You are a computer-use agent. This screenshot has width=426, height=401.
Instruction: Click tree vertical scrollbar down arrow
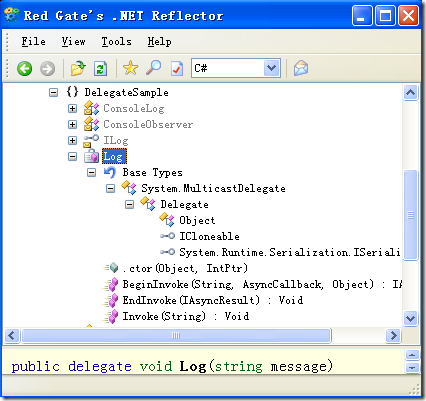(410, 318)
